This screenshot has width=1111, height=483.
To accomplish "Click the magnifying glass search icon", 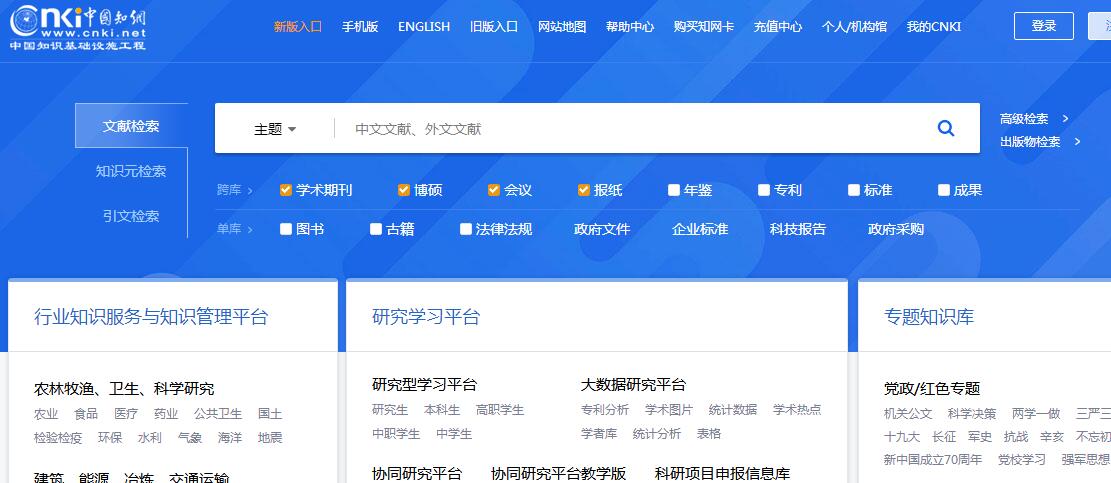I will (945, 128).
